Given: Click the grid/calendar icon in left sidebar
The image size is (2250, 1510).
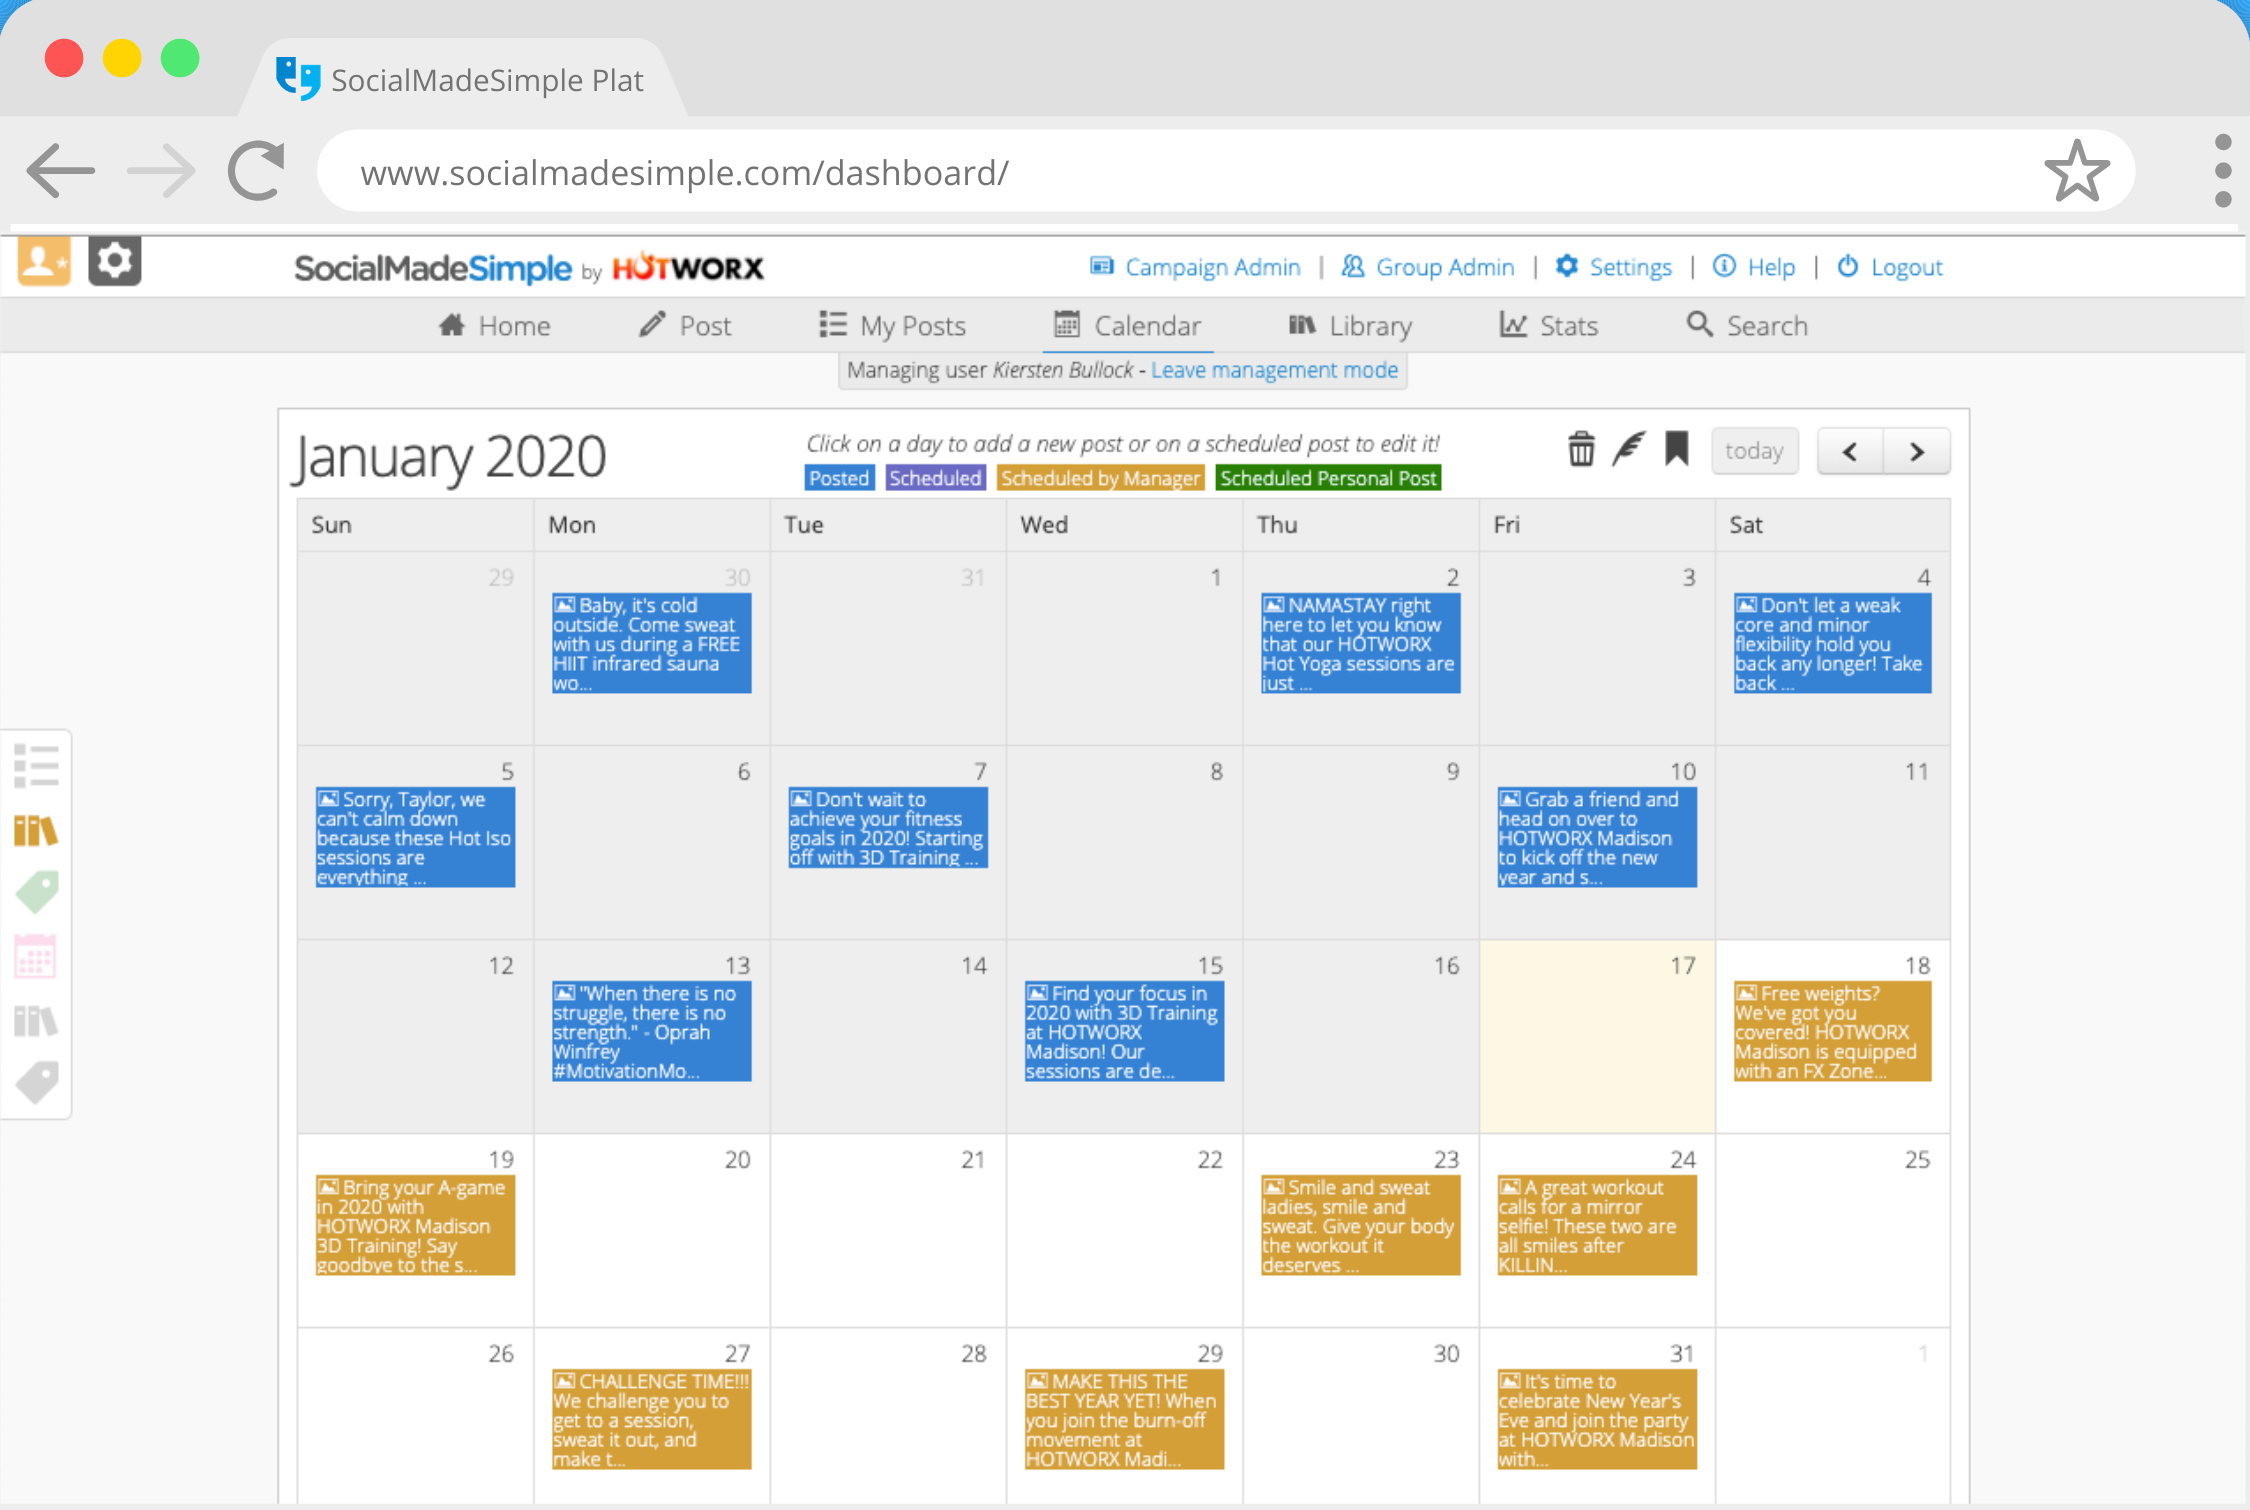Looking at the screenshot, I should (x=37, y=954).
